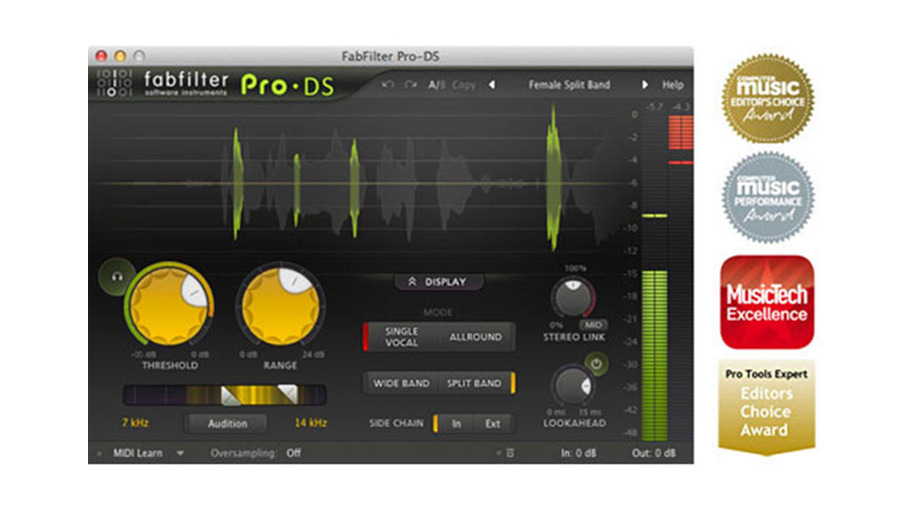
Task: Click the Threshold knob
Action: pyautogui.click(x=169, y=304)
